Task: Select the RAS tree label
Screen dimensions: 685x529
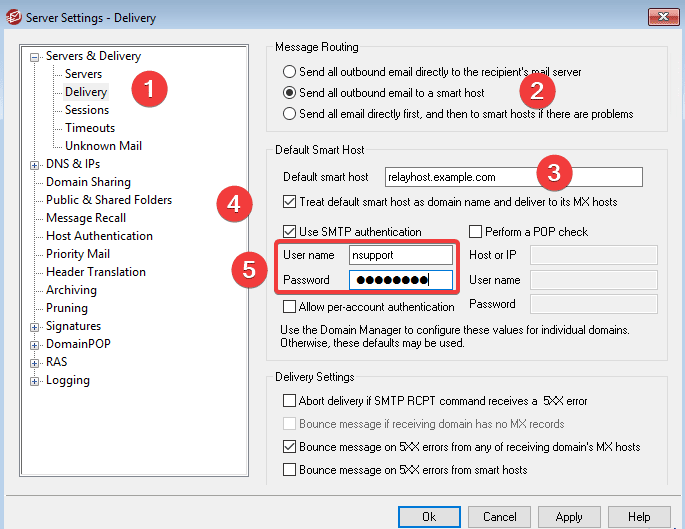Action: click(x=56, y=362)
